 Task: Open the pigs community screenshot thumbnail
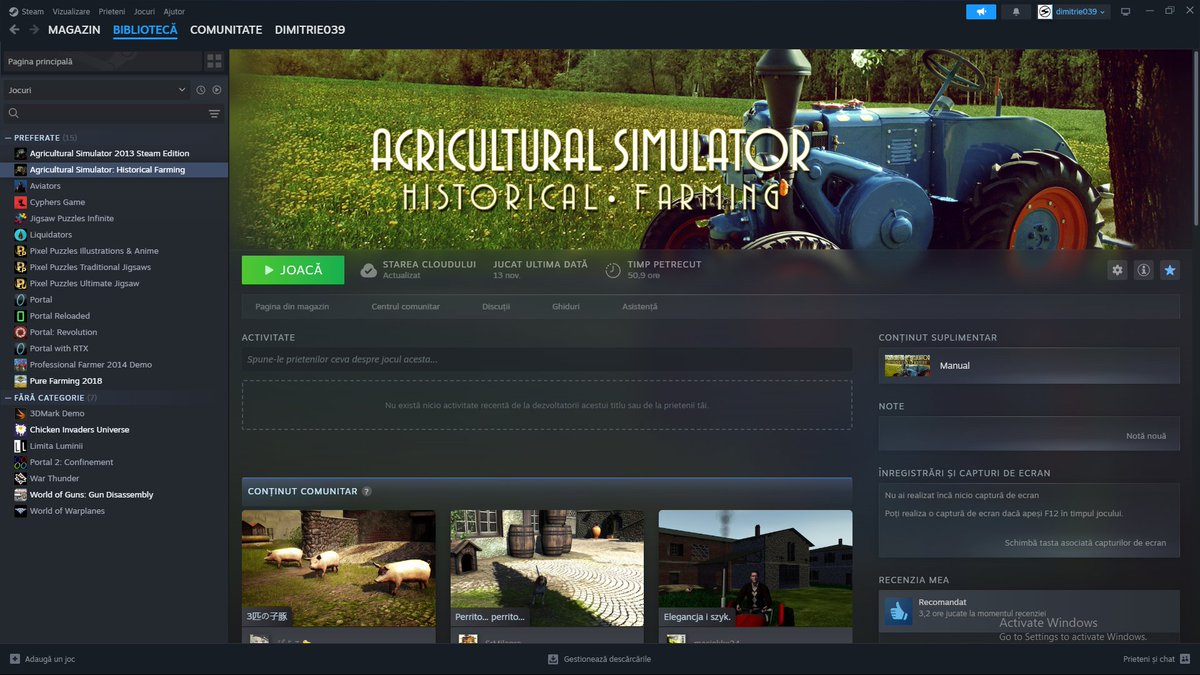[339, 568]
